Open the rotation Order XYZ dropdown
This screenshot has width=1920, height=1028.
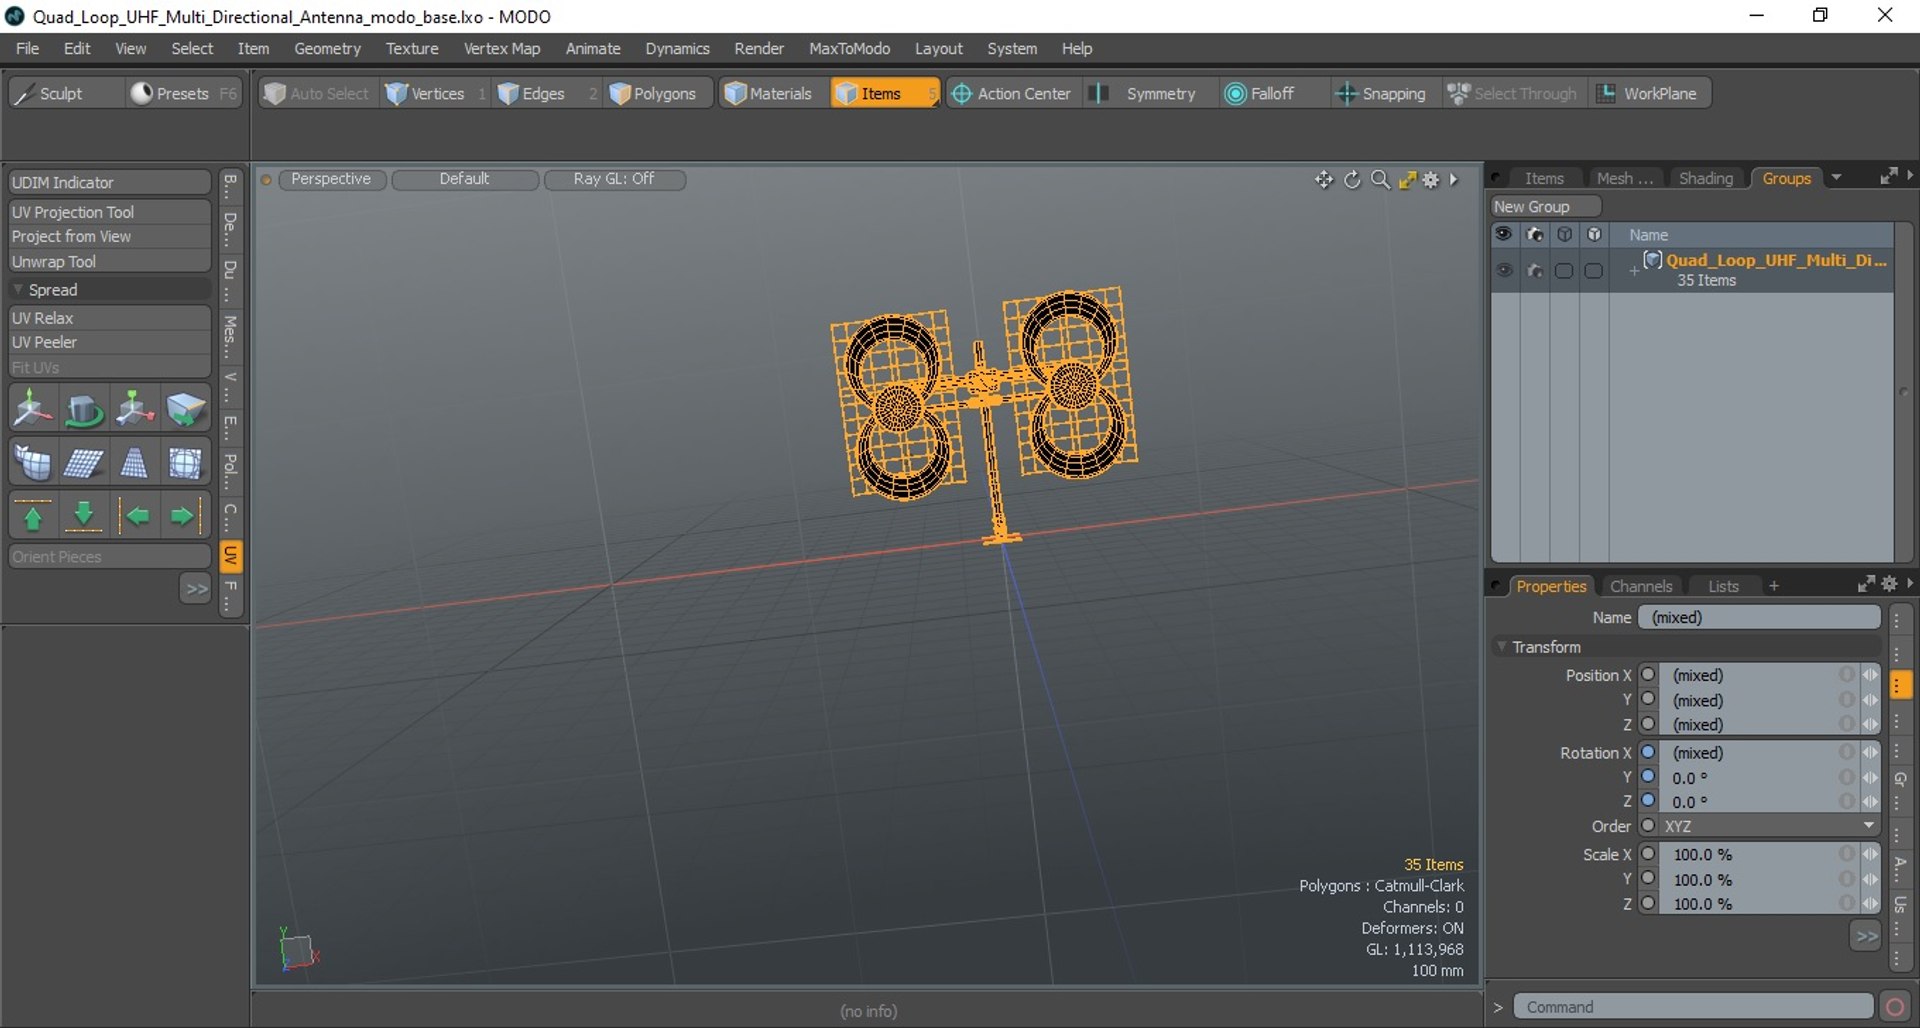tap(1767, 826)
